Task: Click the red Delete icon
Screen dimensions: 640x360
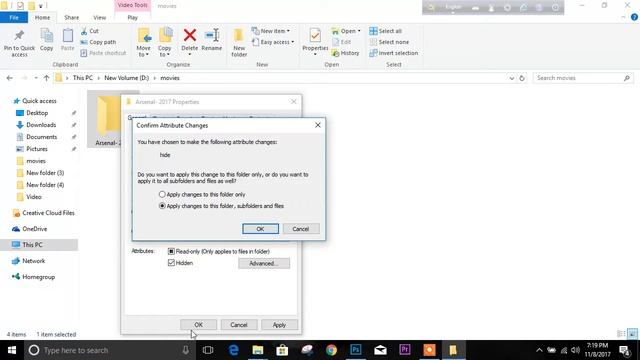Action: pyautogui.click(x=190, y=36)
